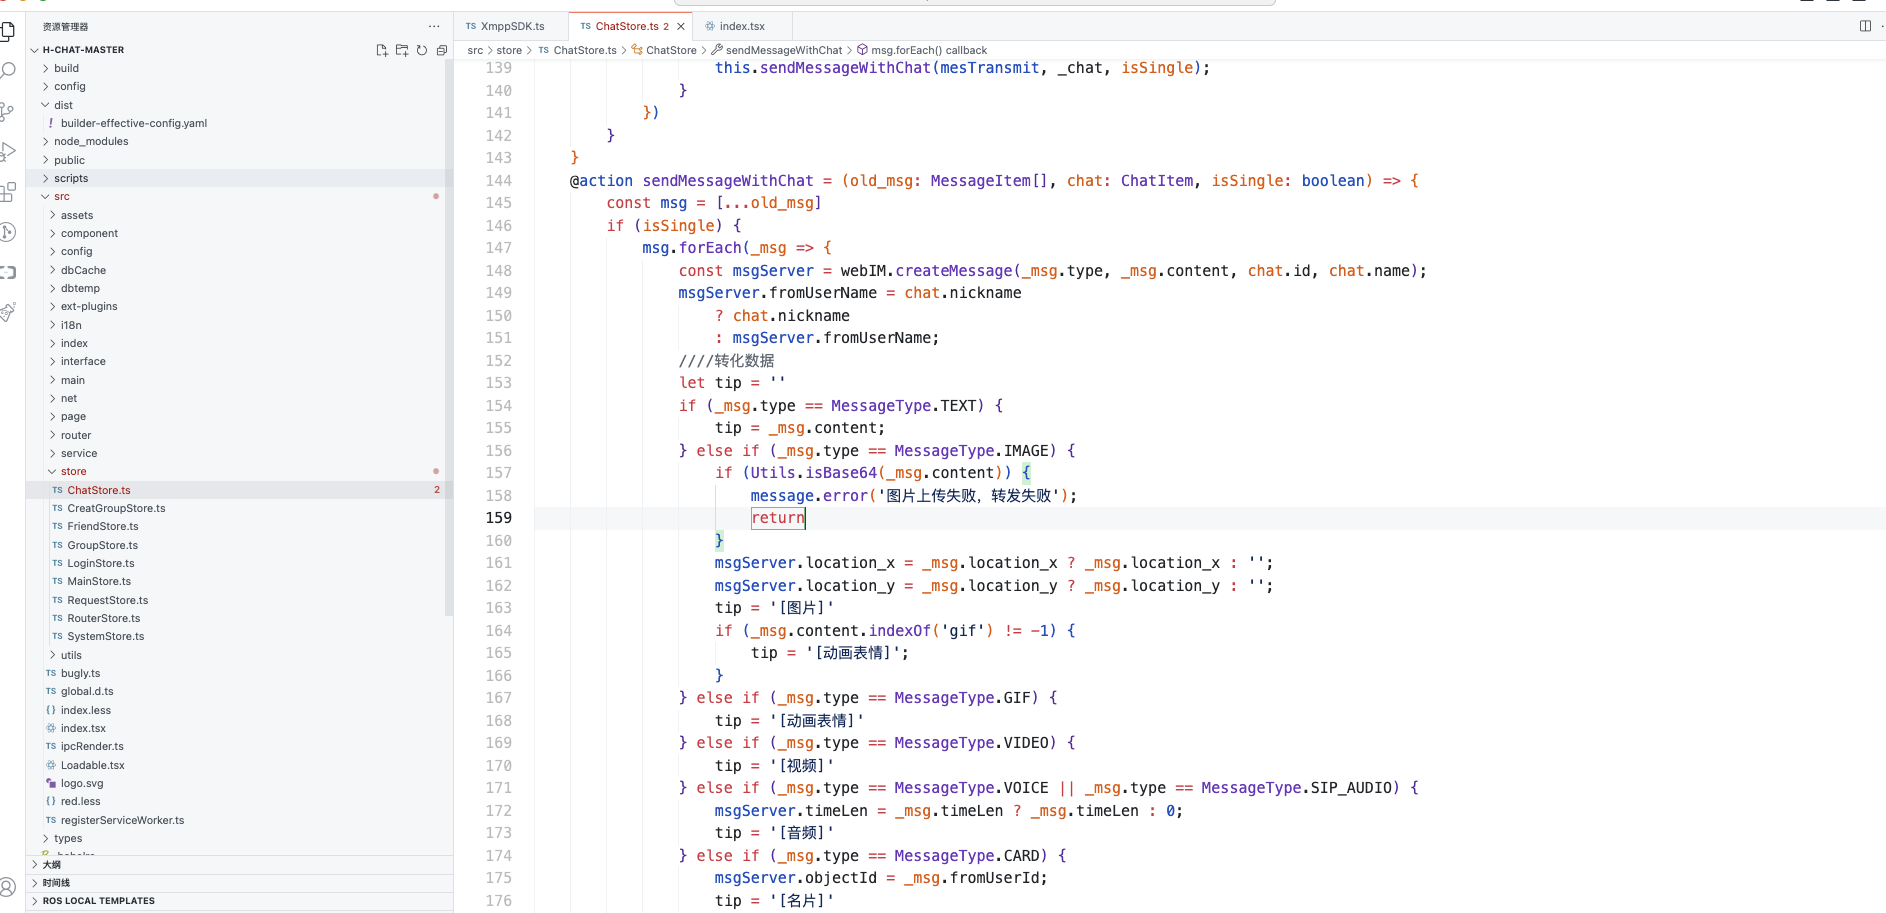This screenshot has width=1886, height=913.
Task: Open Source Control view in activity bar
Action: [x=8, y=111]
